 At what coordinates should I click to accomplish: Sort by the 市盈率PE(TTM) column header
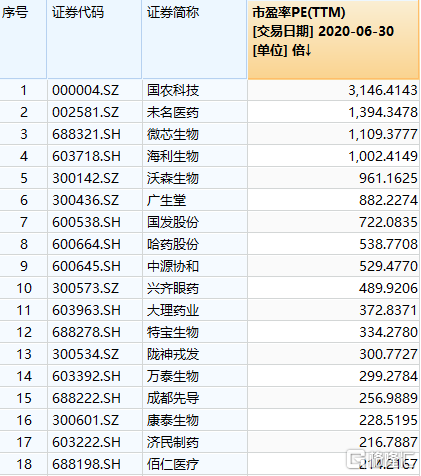click(x=333, y=39)
